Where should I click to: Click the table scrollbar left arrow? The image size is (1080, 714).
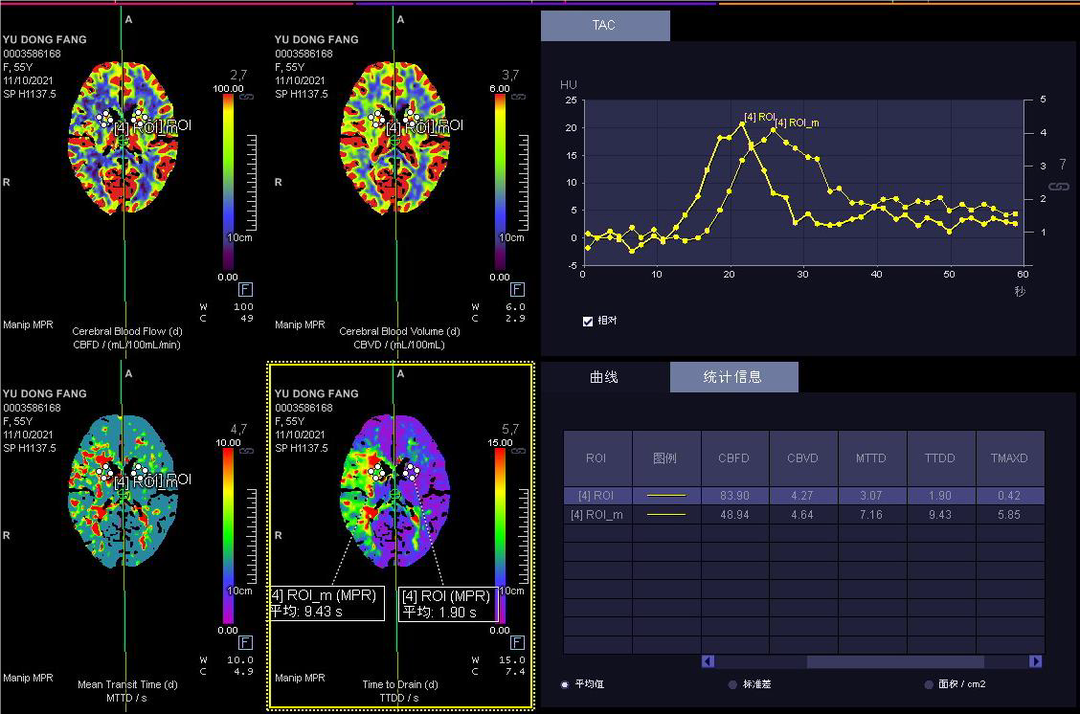pyautogui.click(x=707, y=661)
